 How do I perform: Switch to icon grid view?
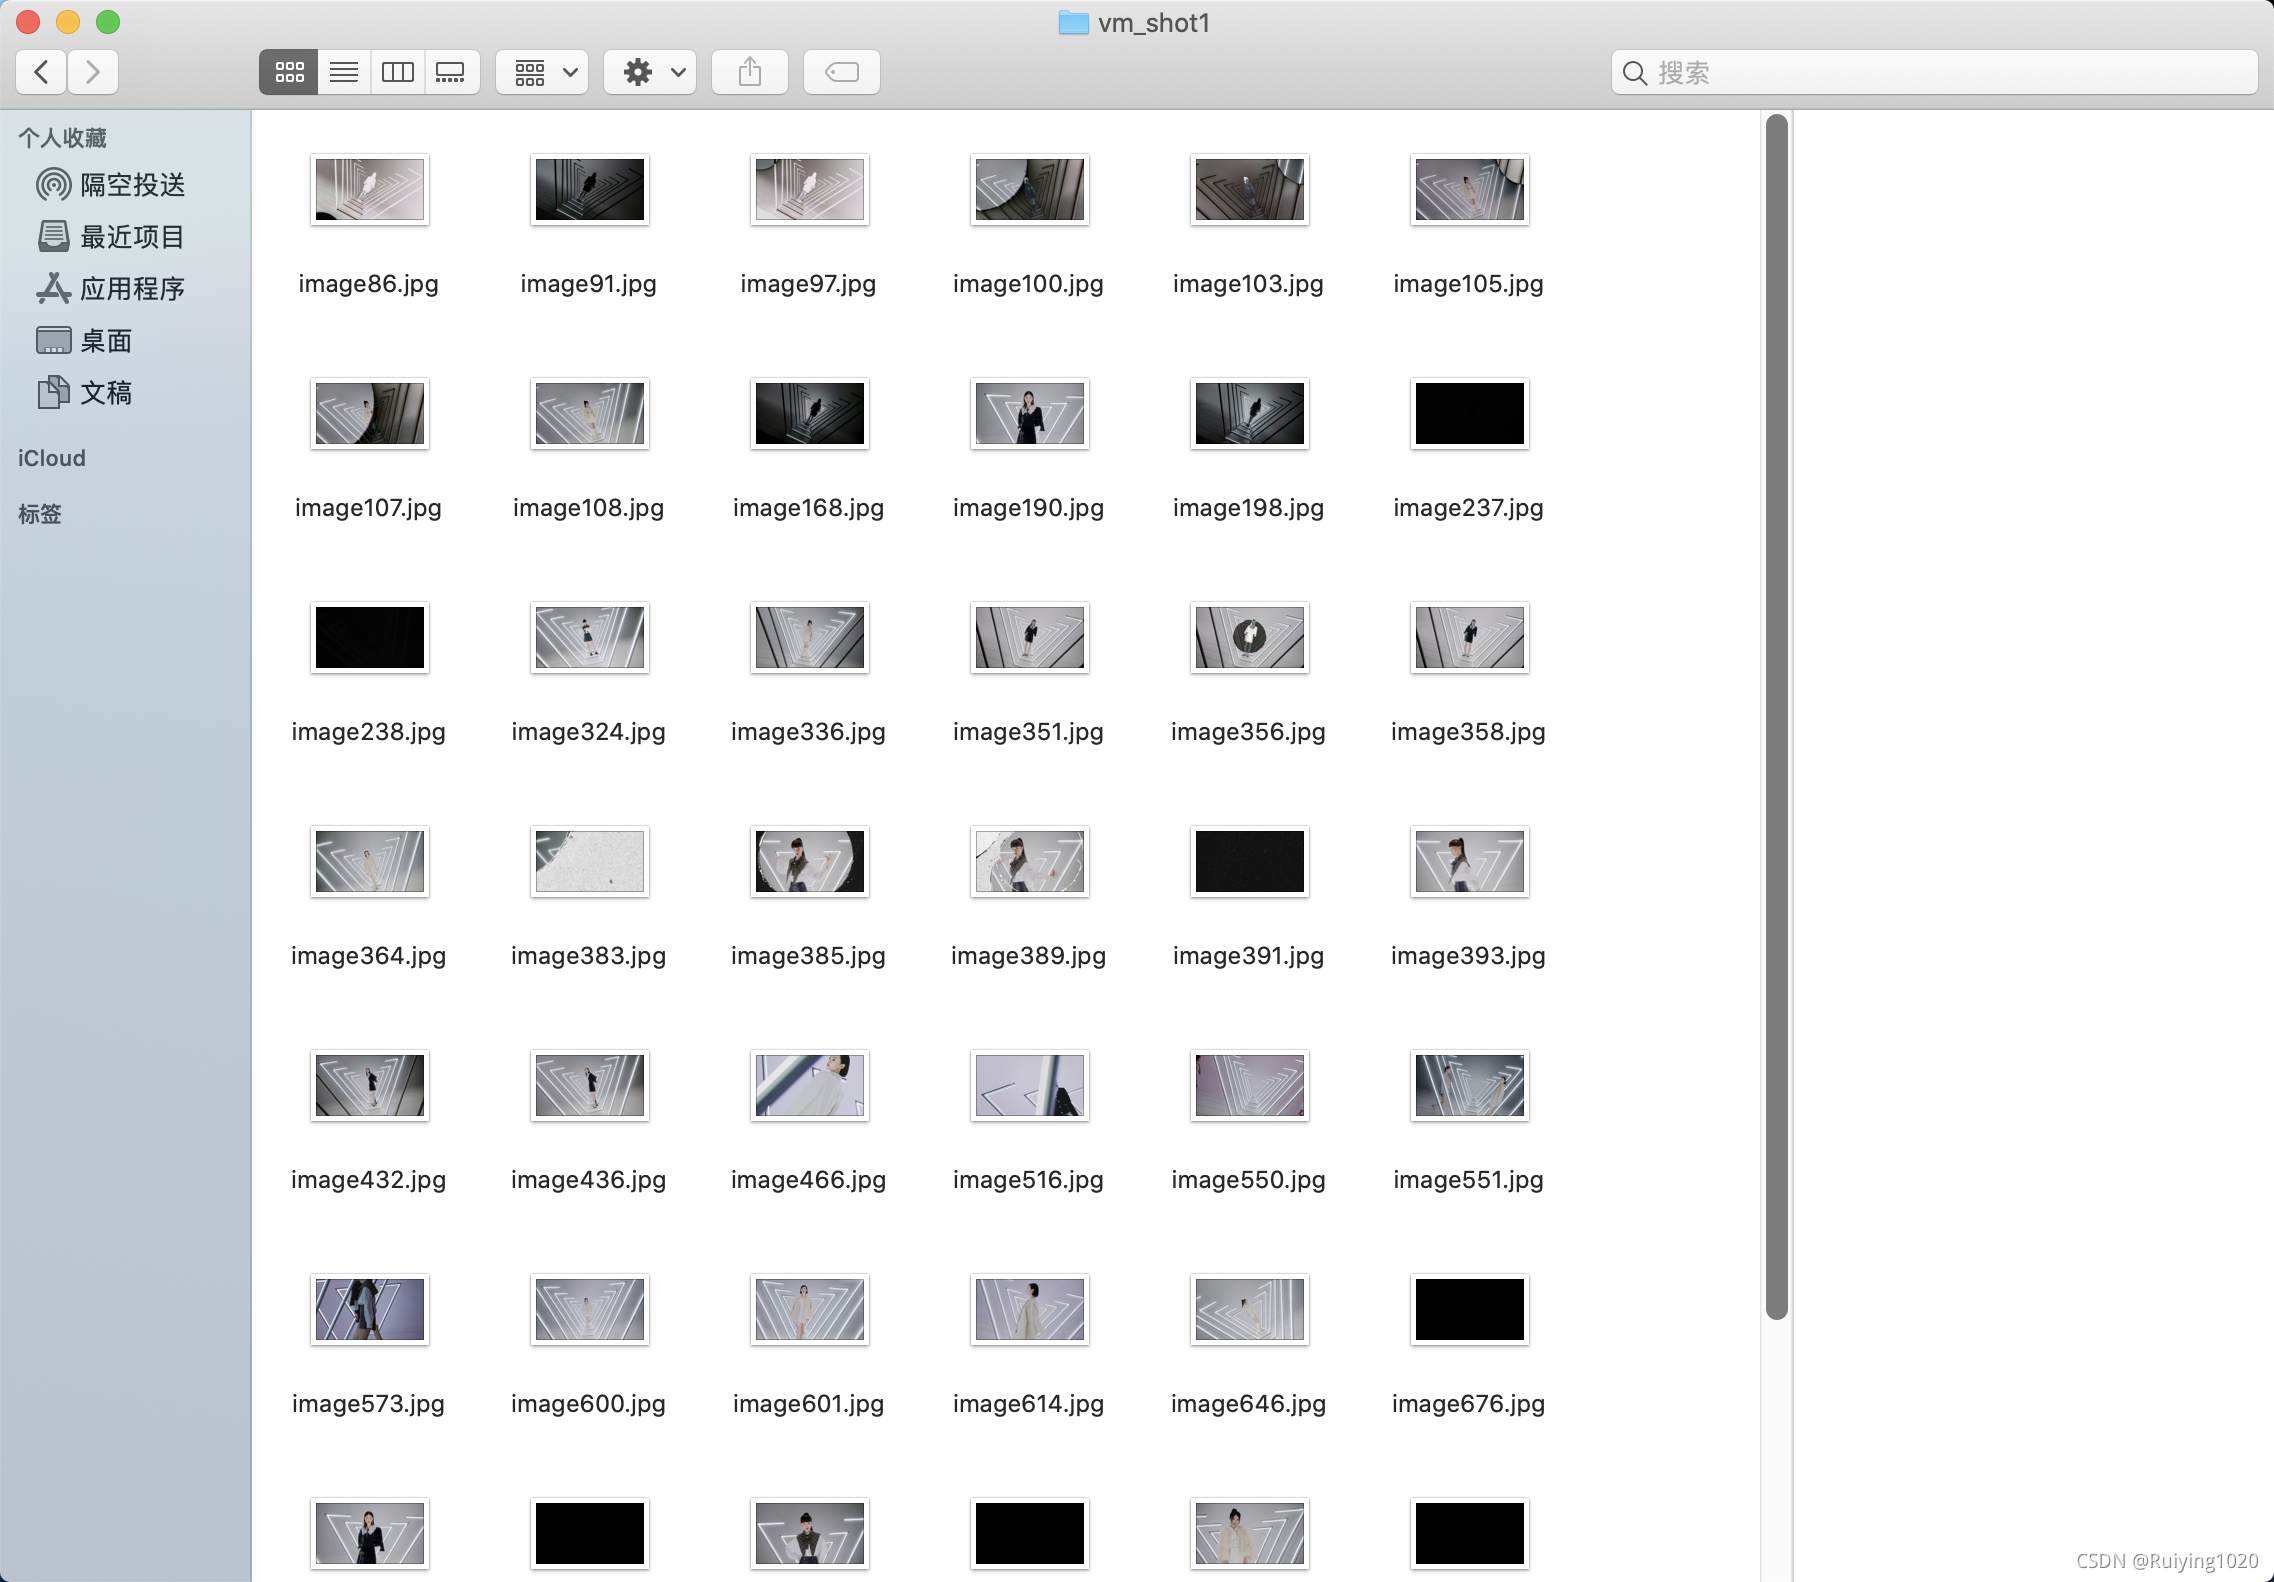click(289, 72)
